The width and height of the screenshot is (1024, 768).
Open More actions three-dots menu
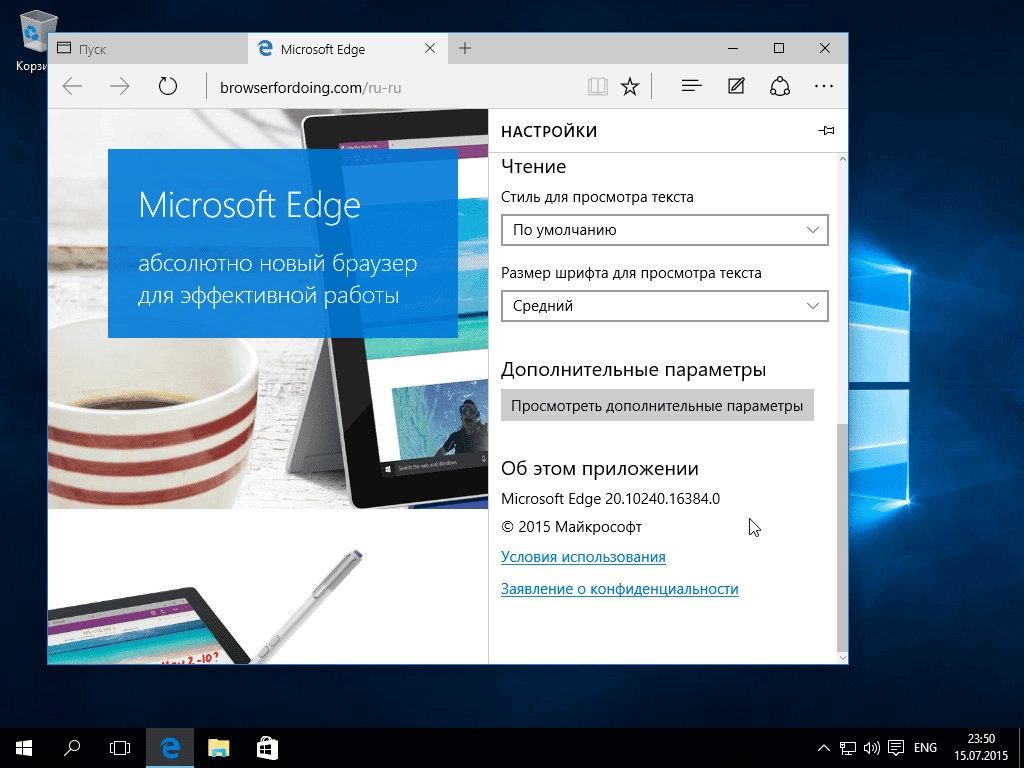click(824, 86)
